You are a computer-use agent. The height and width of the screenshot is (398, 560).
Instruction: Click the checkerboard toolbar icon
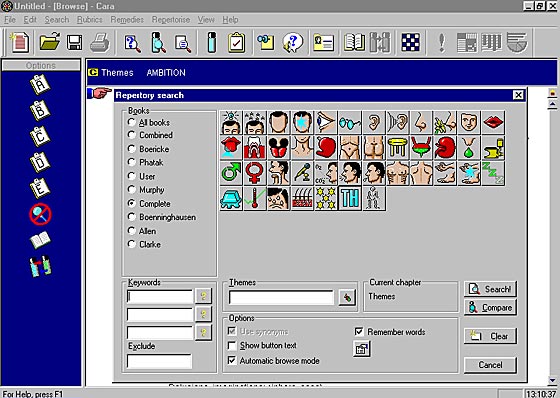[410, 42]
